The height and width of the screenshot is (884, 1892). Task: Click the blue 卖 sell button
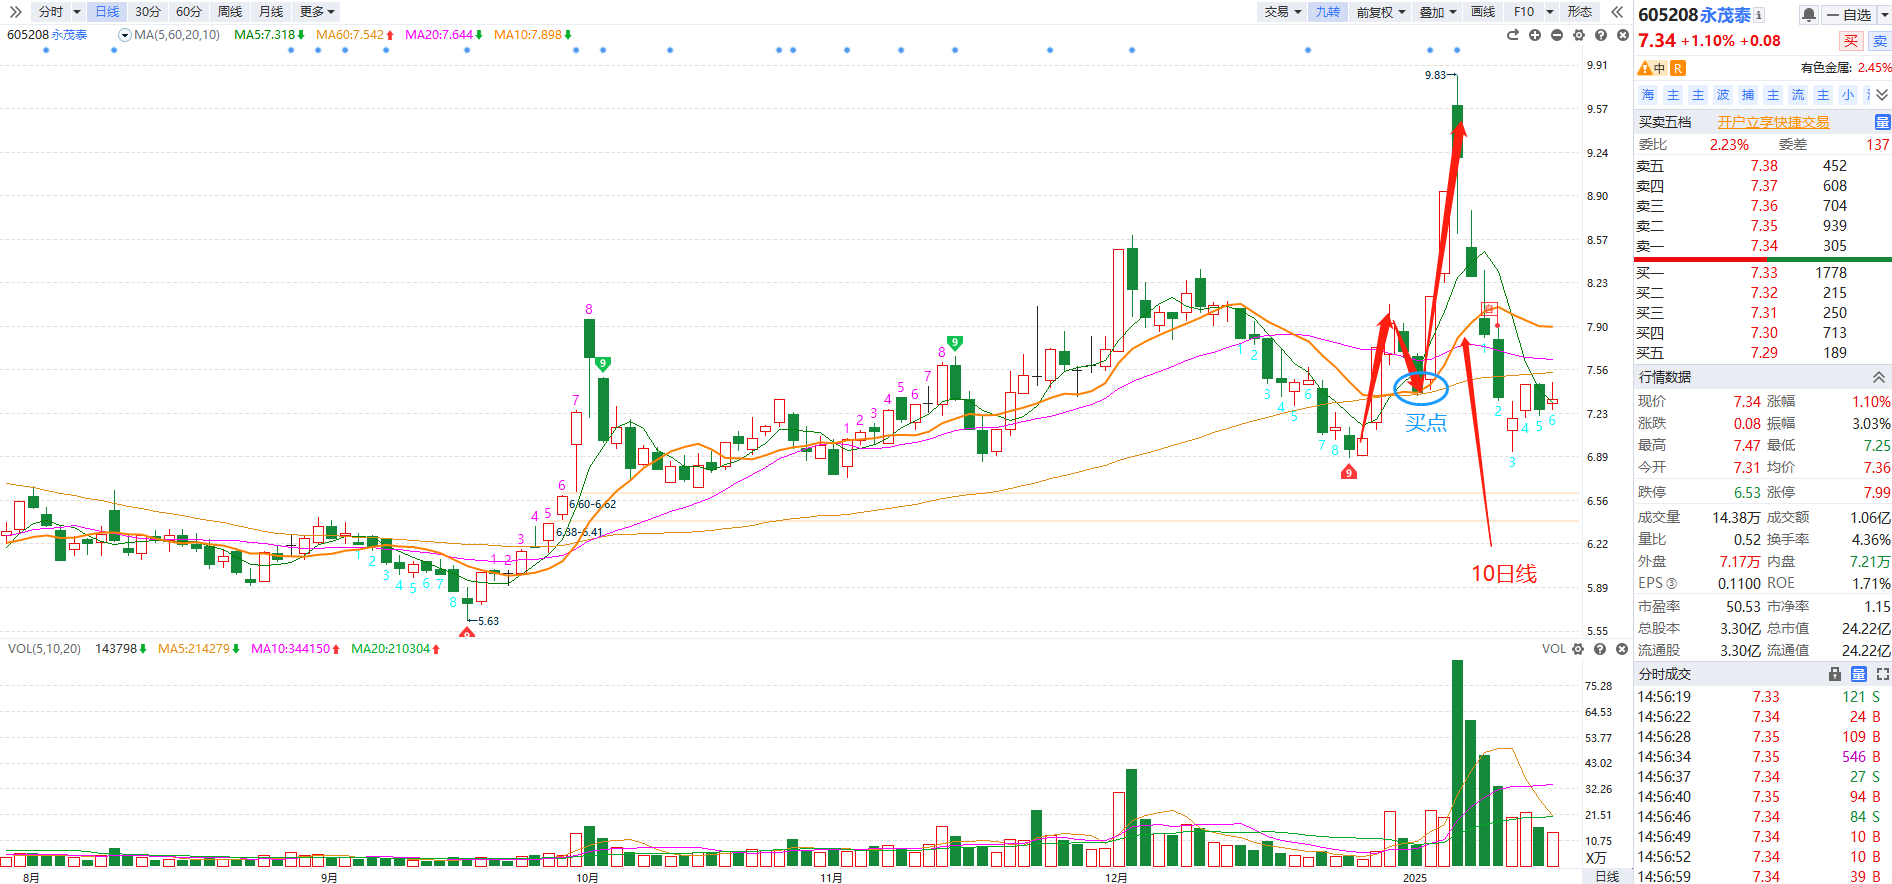[1880, 41]
